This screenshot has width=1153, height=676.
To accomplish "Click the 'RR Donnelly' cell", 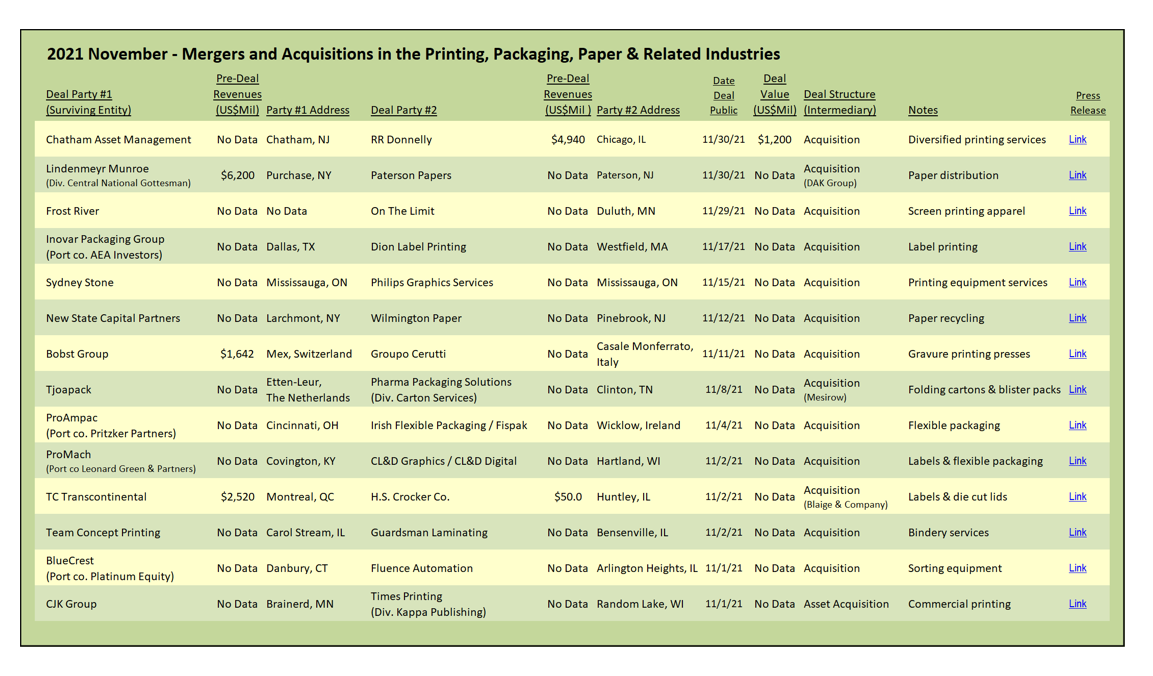I will pyautogui.click(x=401, y=140).
